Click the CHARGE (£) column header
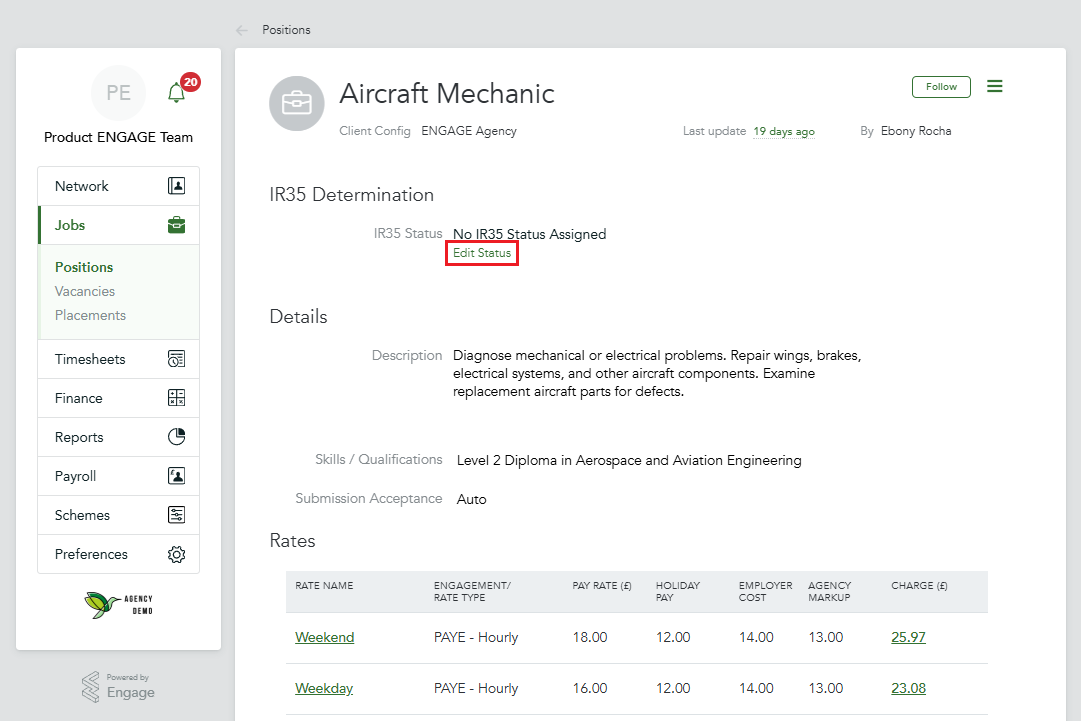This screenshot has width=1081, height=721. (919, 586)
